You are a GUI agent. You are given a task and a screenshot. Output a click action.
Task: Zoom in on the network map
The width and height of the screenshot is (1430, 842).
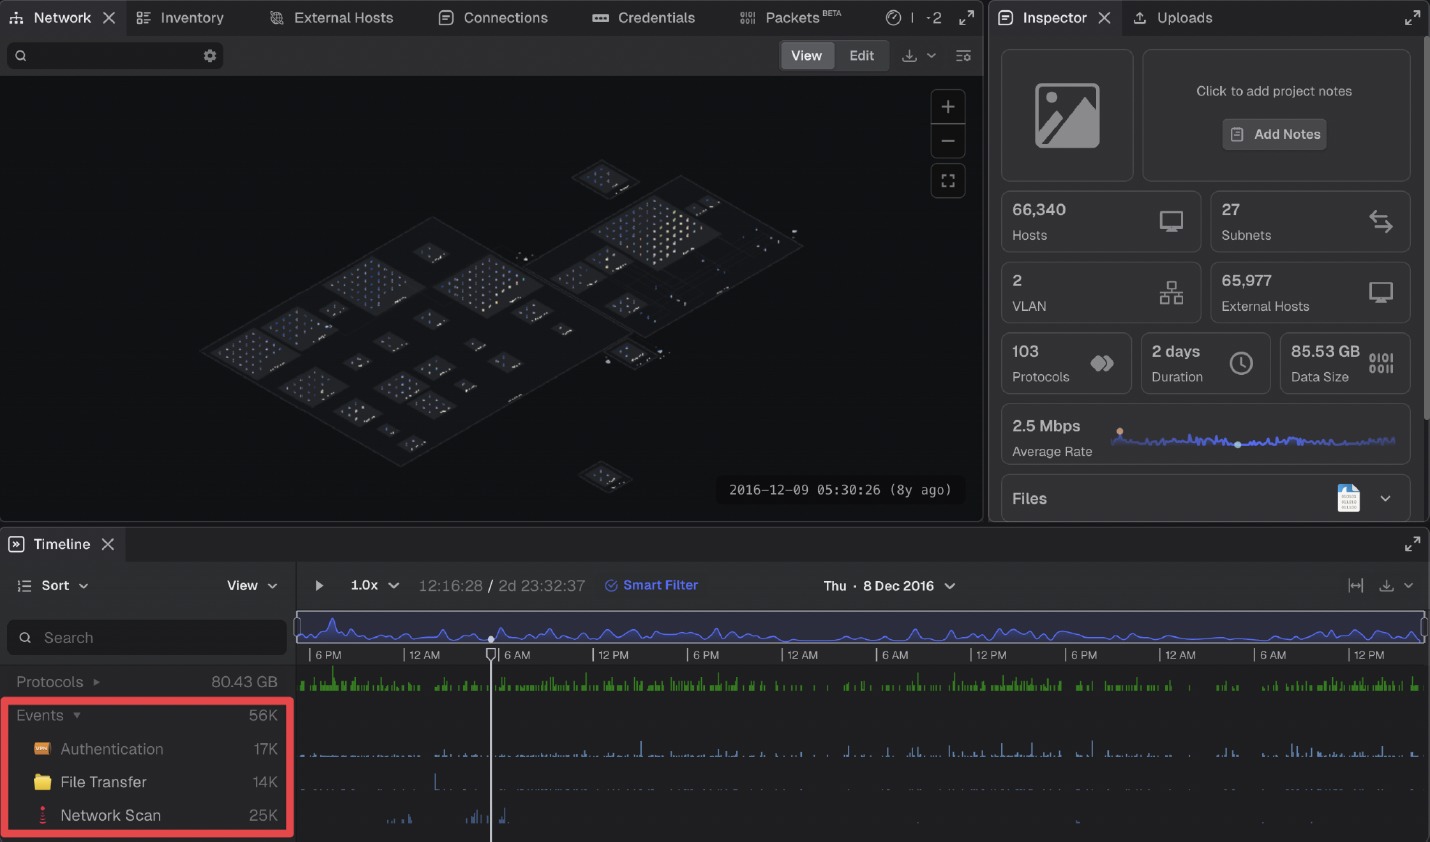[947, 107]
